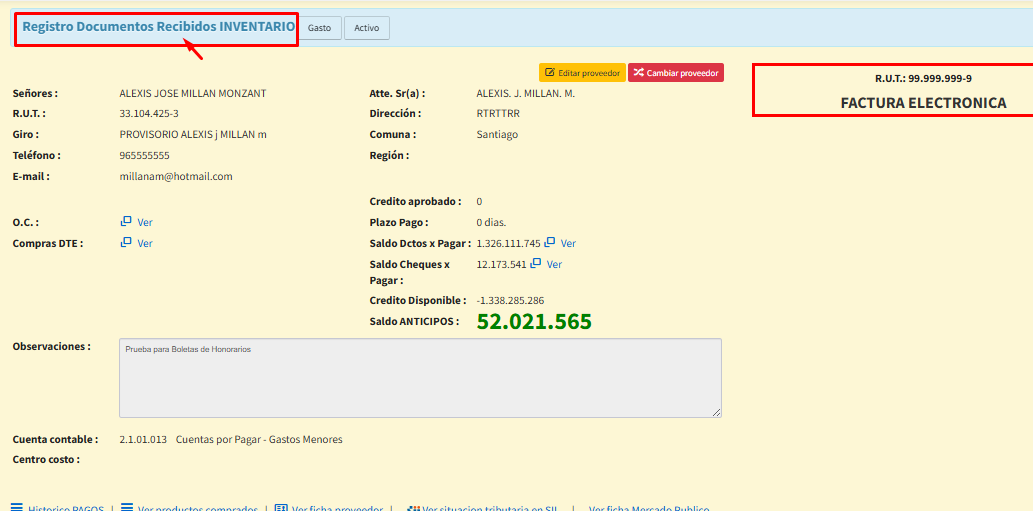Select supplier name ALEXIS JOSE MILLAN MONZANT

pyautogui.click(x=193, y=94)
